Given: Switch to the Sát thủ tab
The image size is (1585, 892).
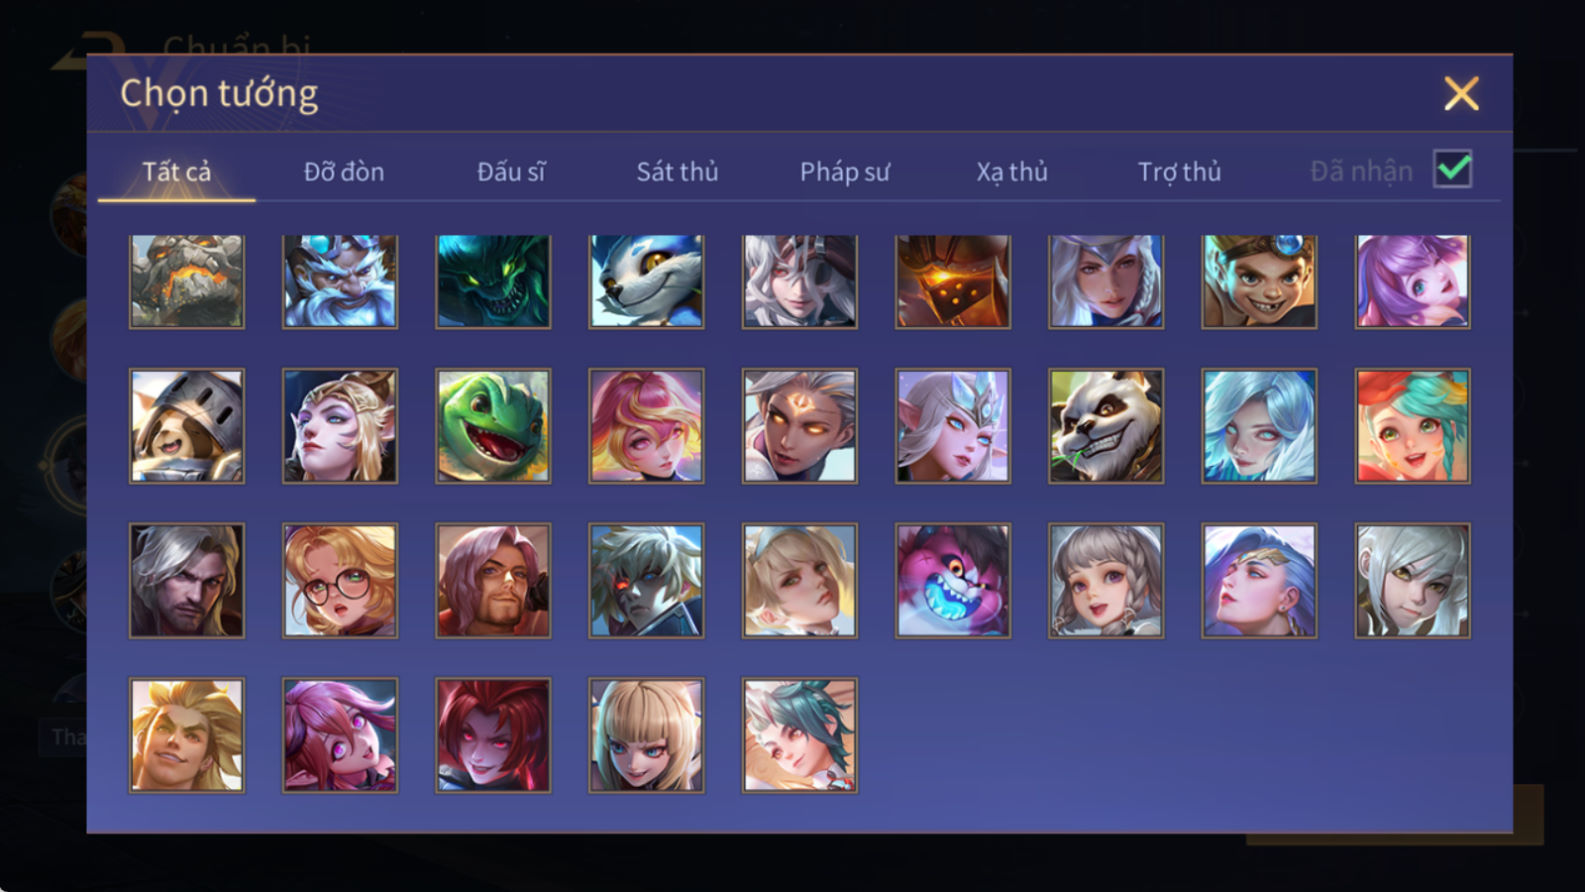Looking at the screenshot, I should (x=677, y=172).
